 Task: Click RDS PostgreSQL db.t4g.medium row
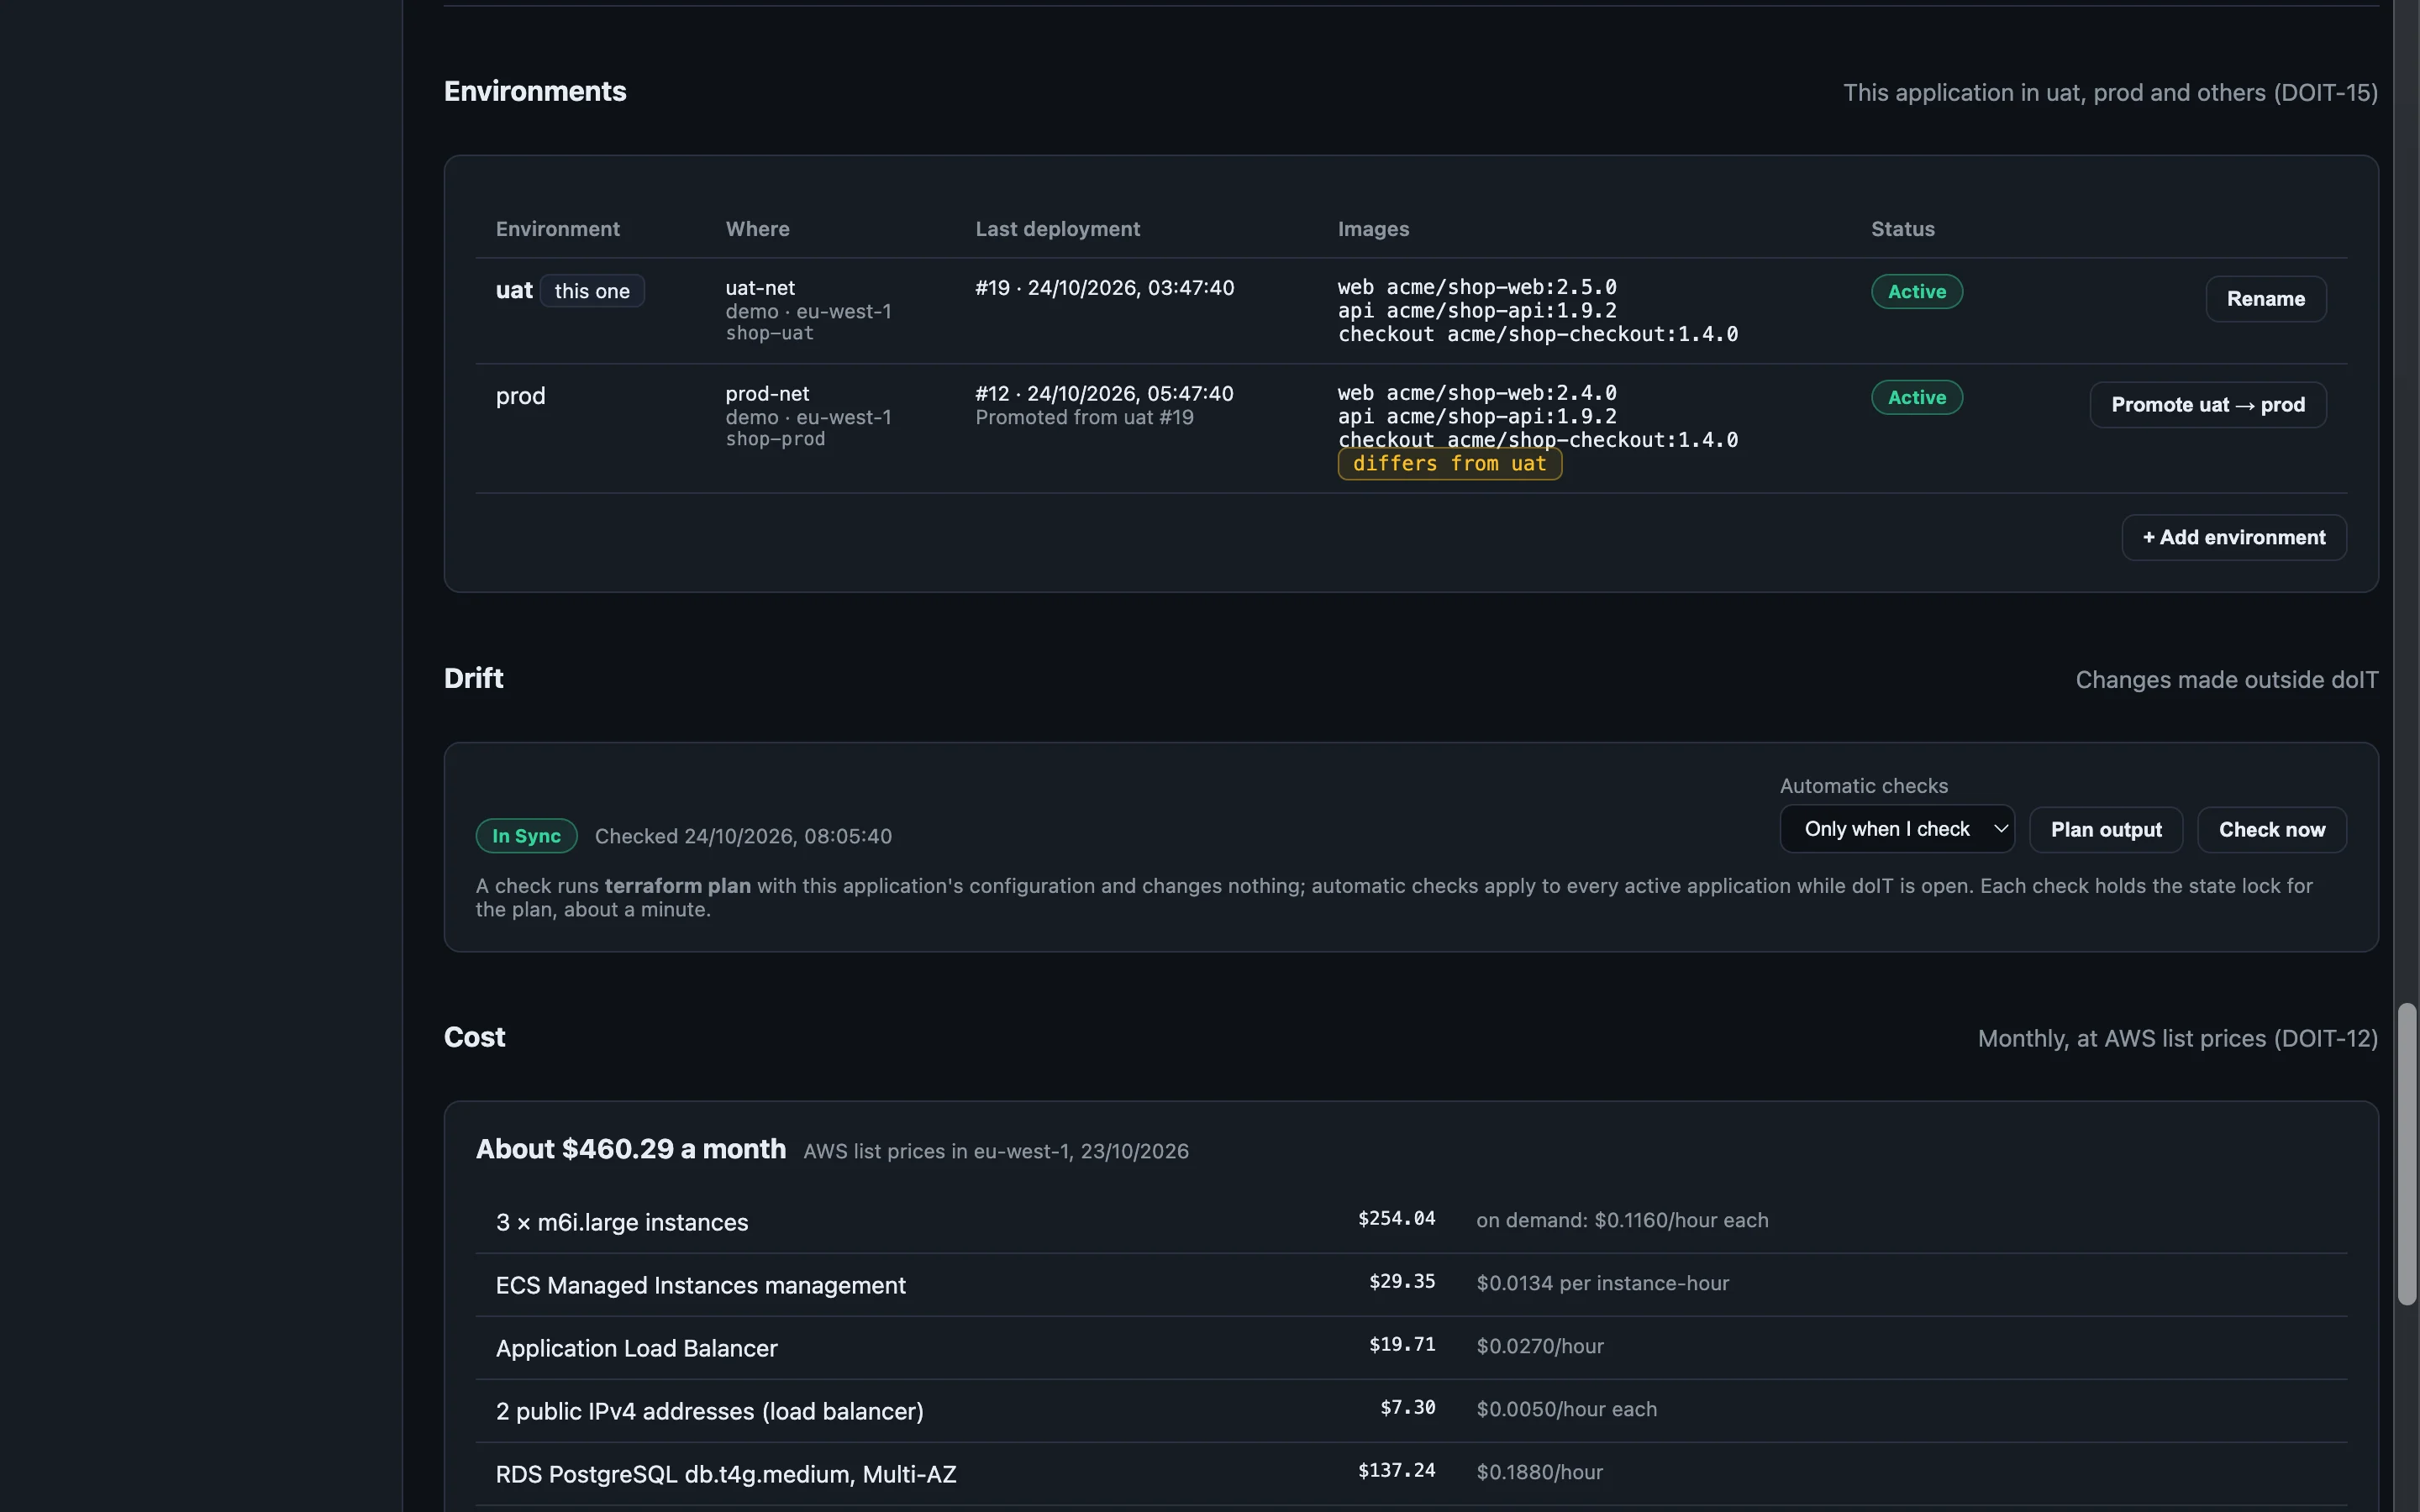(1411, 1474)
